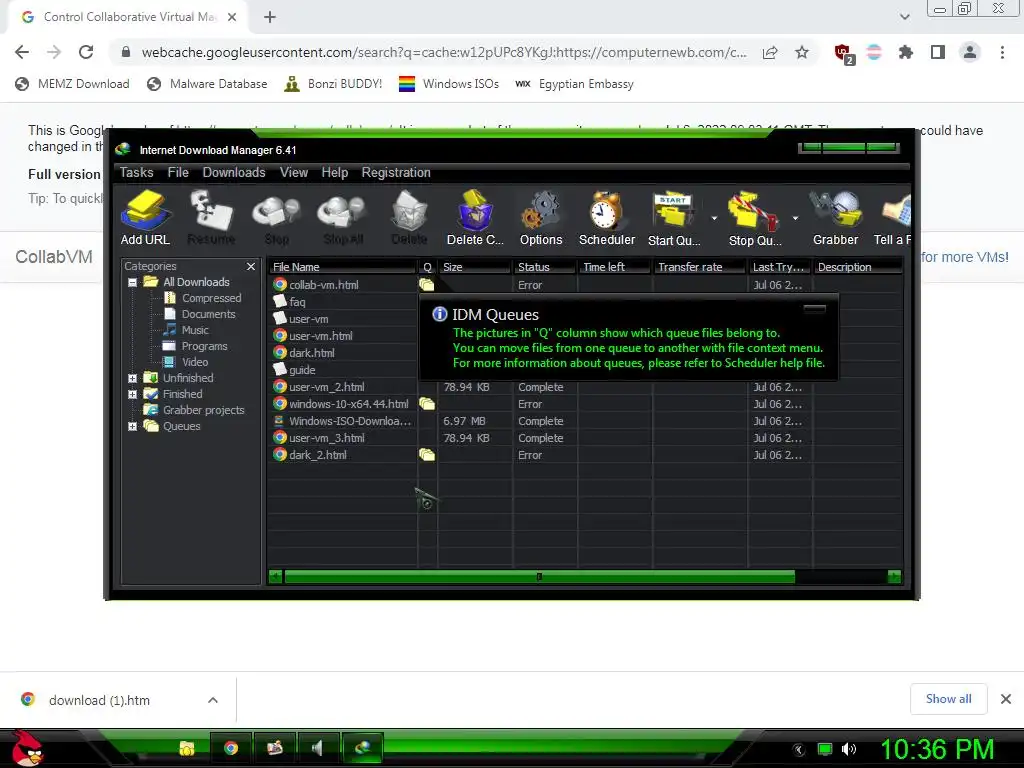The height and width of the screenshot is (768, 1024).
Task: Click right arrow of horizontal scrollbar
Action: pyautogui.click(x=894, y=577)
